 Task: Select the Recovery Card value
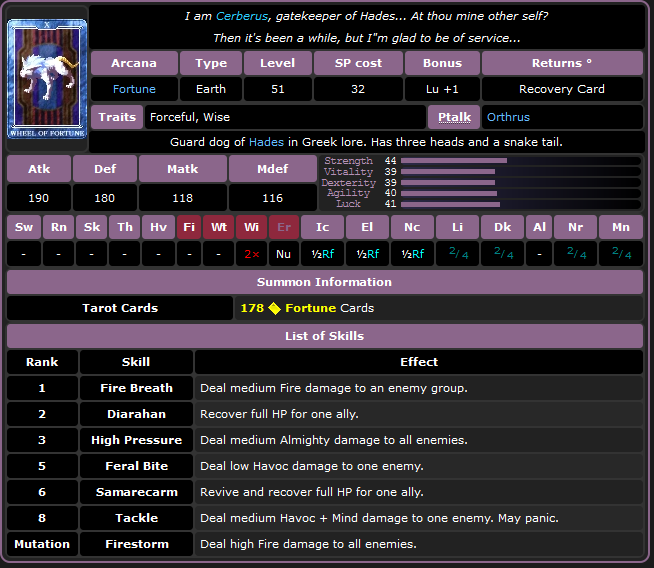[562, 89]
